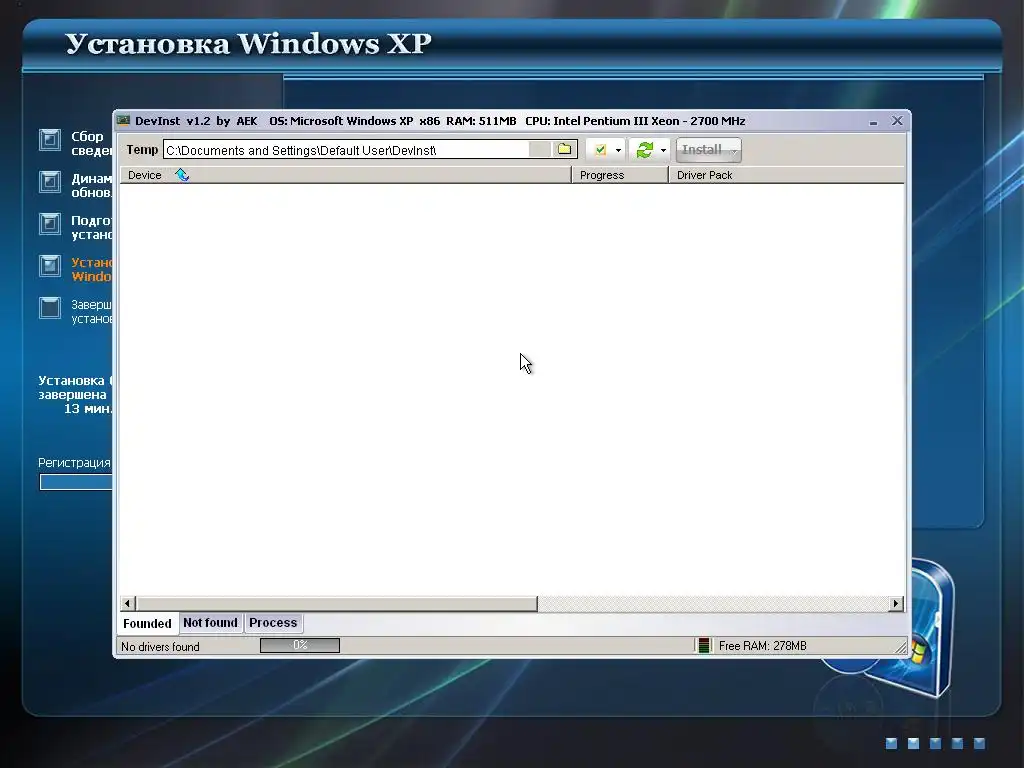1024x768 pixels.
Task: Open dropdown arrow next to refresh icon
Action: point(664,150)
